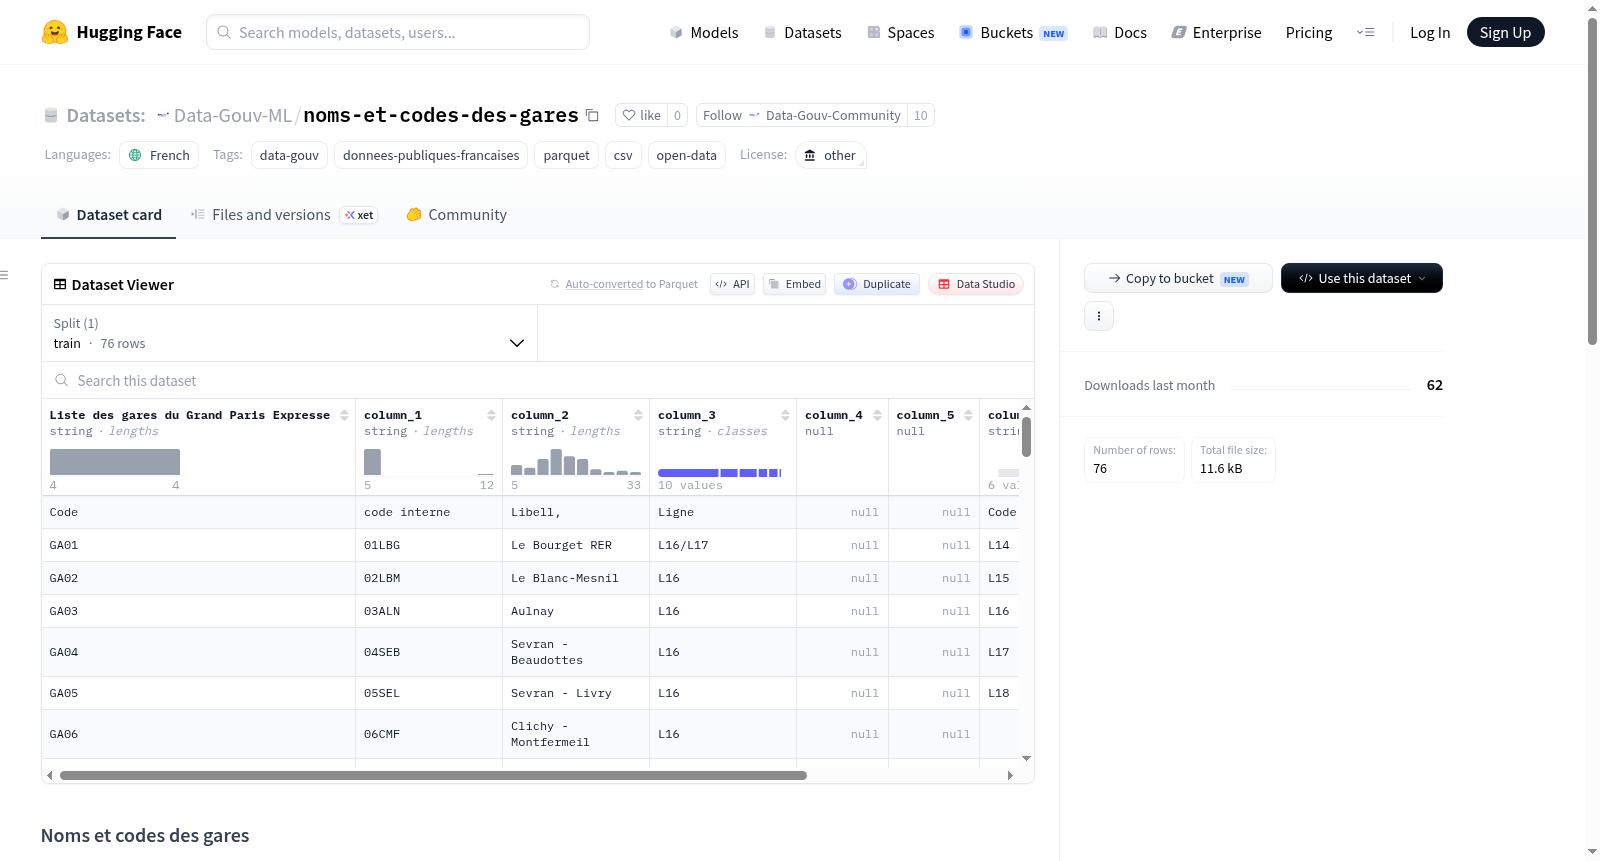
Task: Open the Datasets page
Action: pos(803,32)
